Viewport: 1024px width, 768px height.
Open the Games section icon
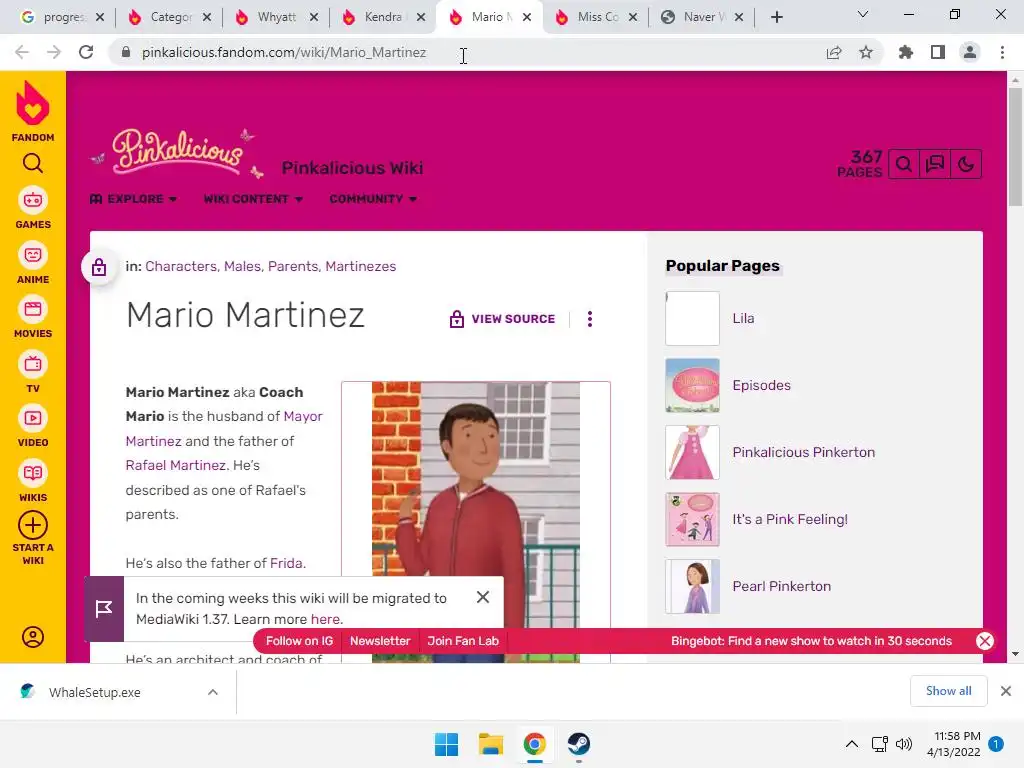[33, 200]
